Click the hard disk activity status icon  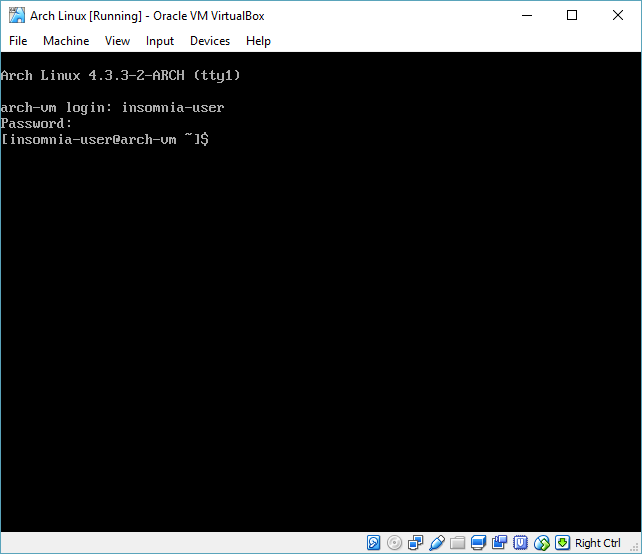coord(373,543)
